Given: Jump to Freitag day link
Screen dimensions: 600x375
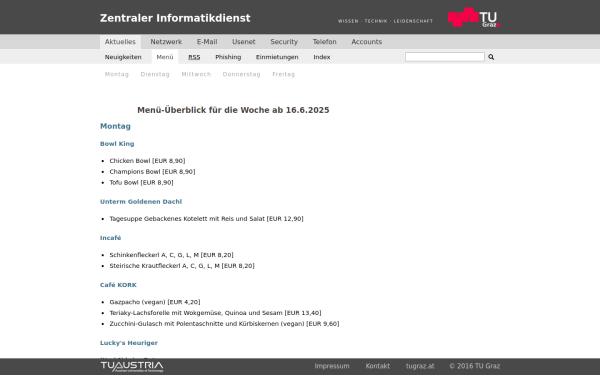Looking at the screenshot, I should pos(284,74).
